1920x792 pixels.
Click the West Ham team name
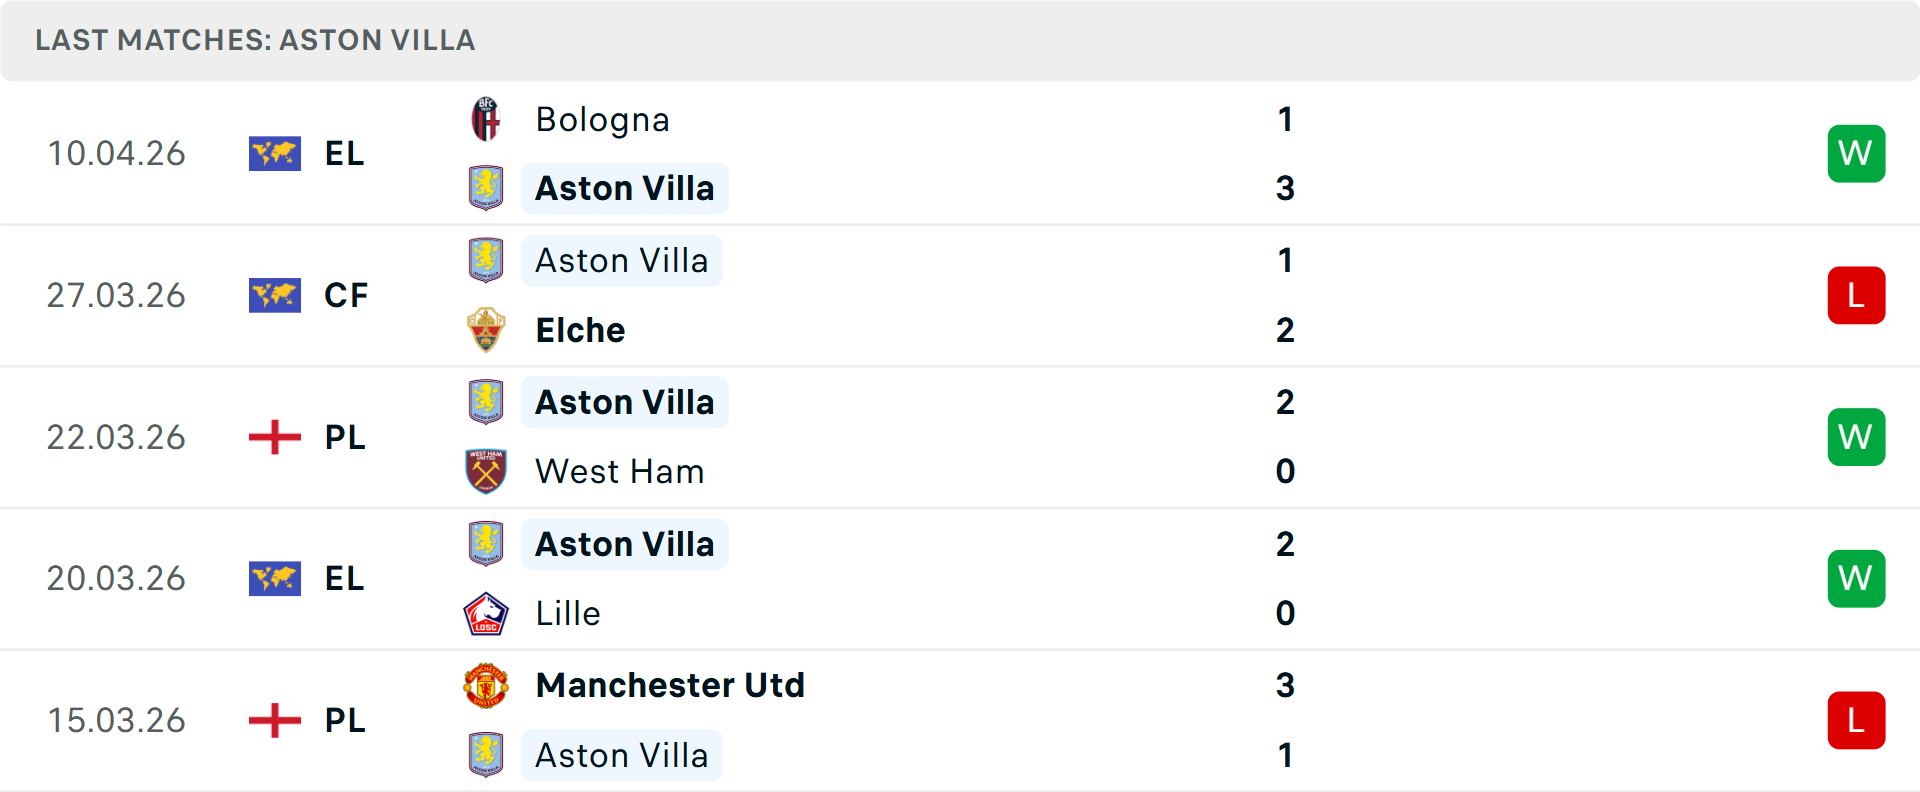pos(619,471)
